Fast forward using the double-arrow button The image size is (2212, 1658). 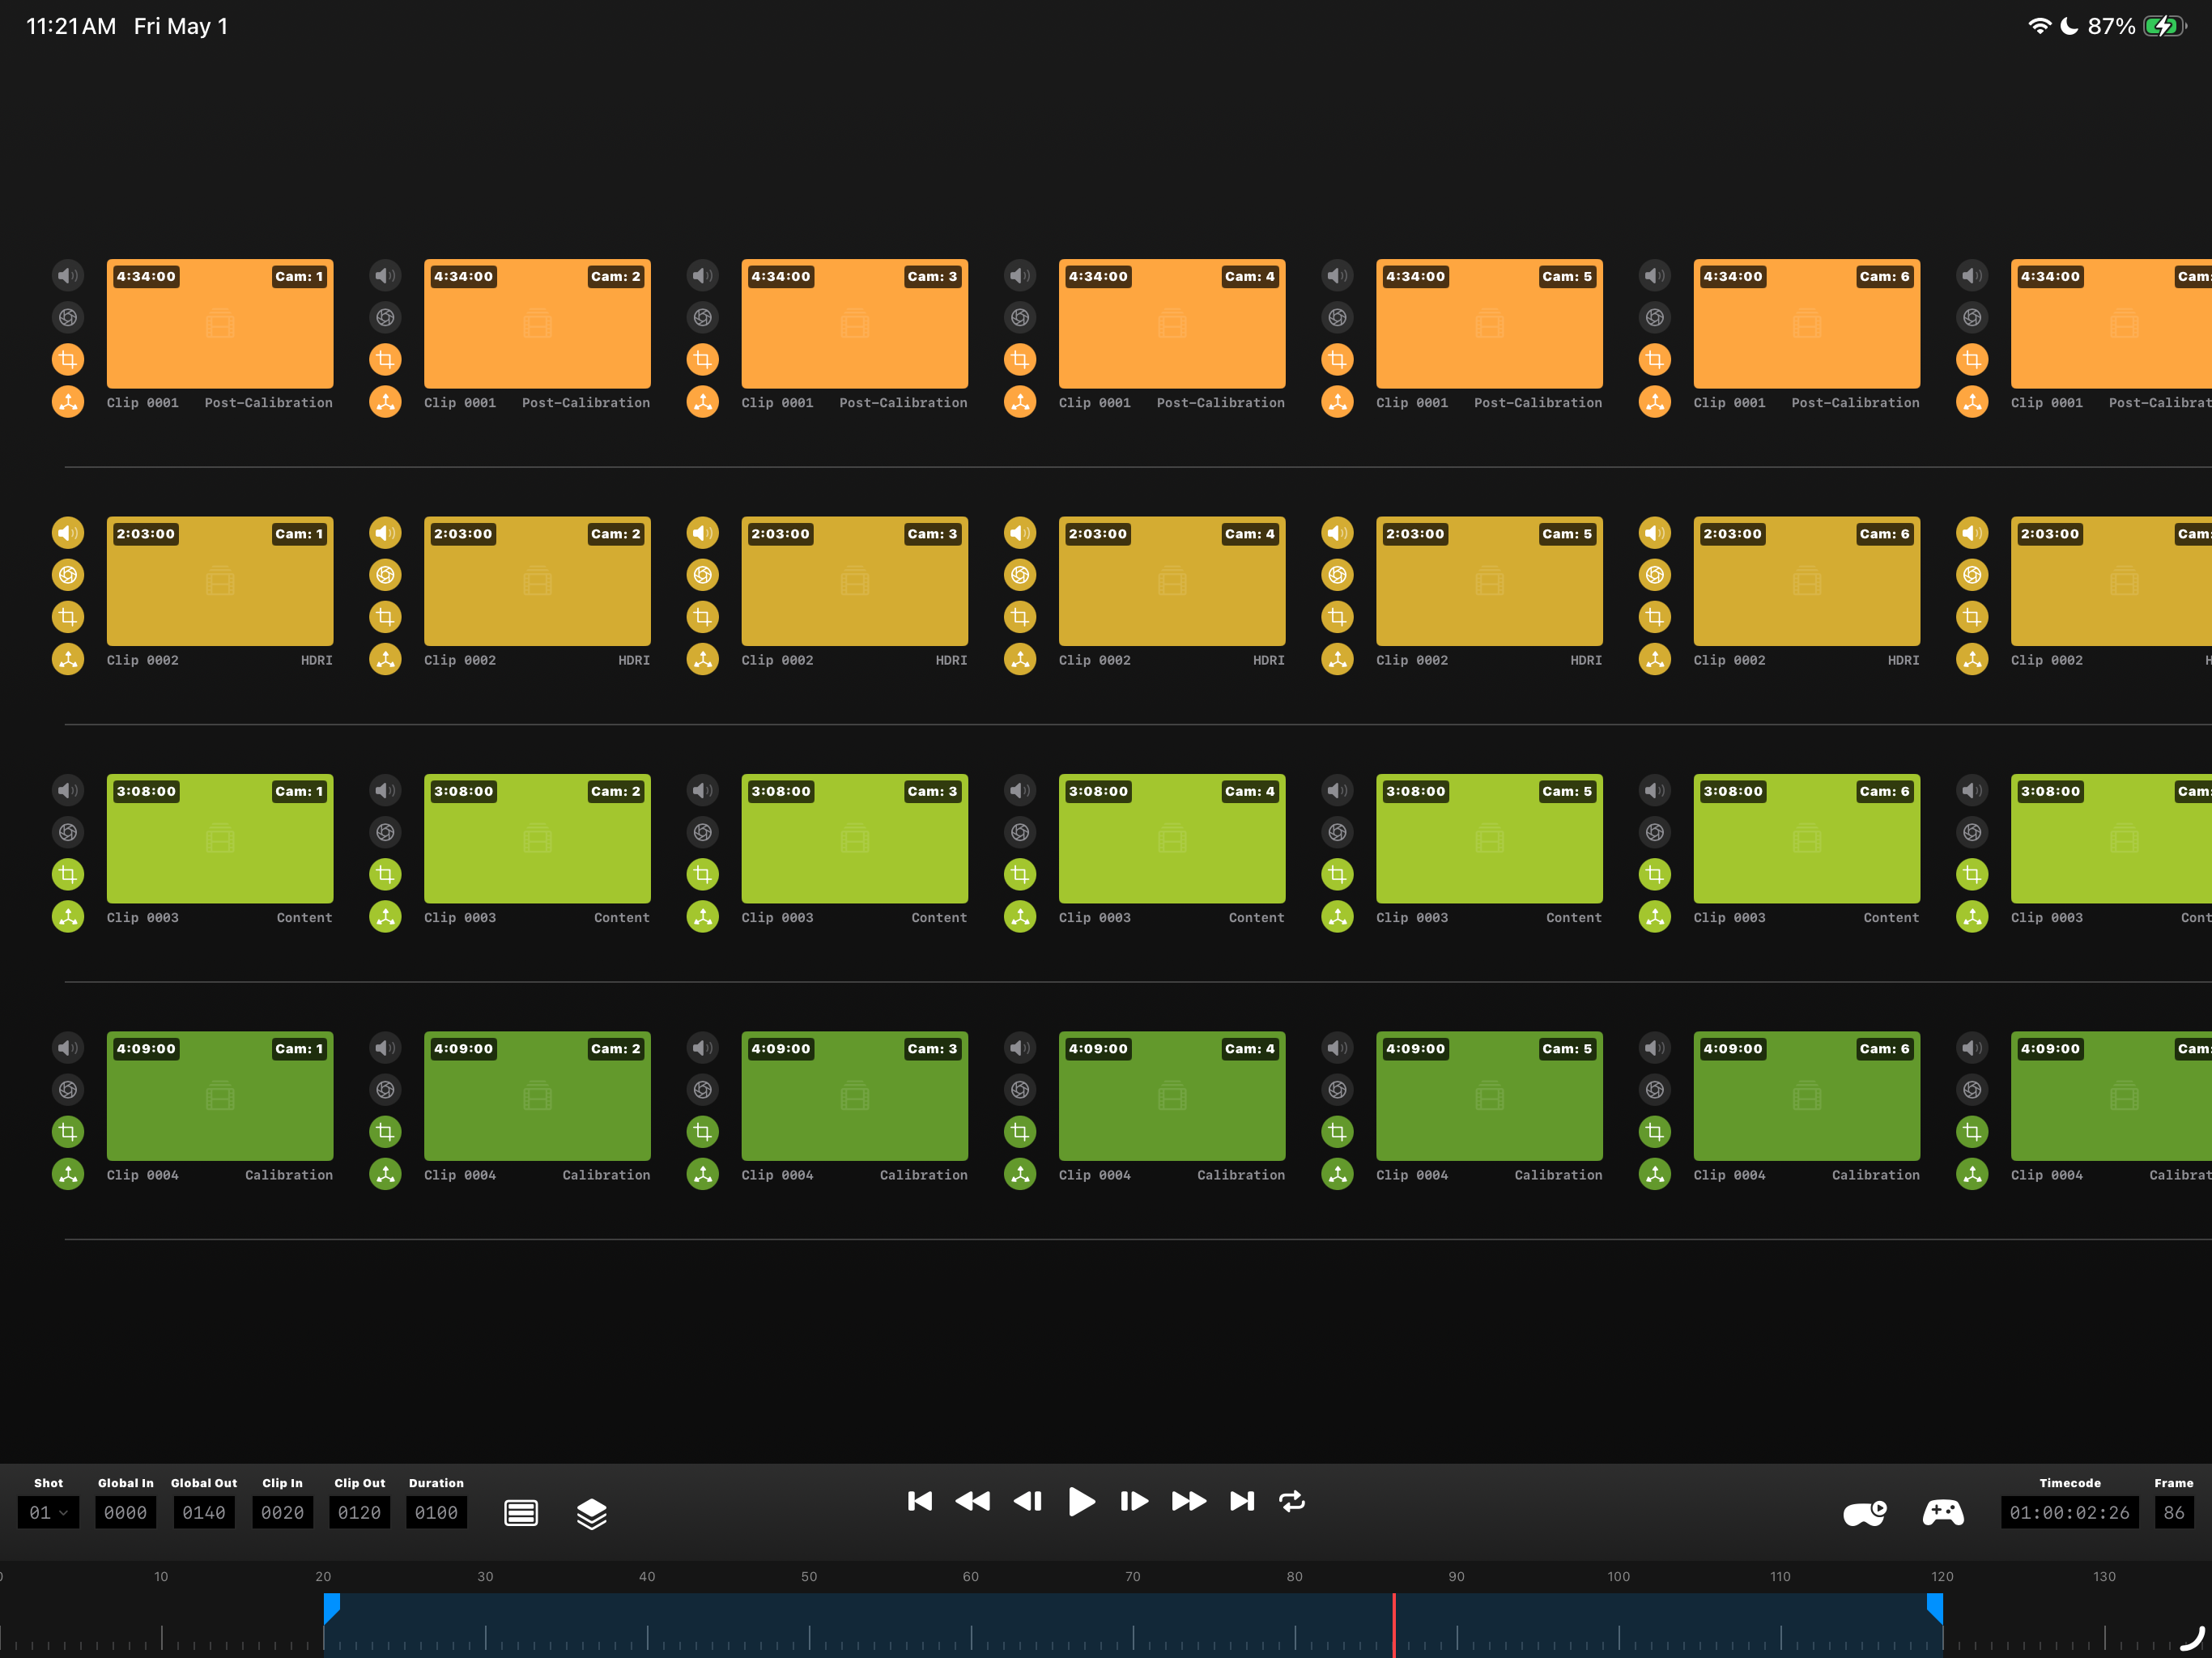[x=1189, y=1501]
